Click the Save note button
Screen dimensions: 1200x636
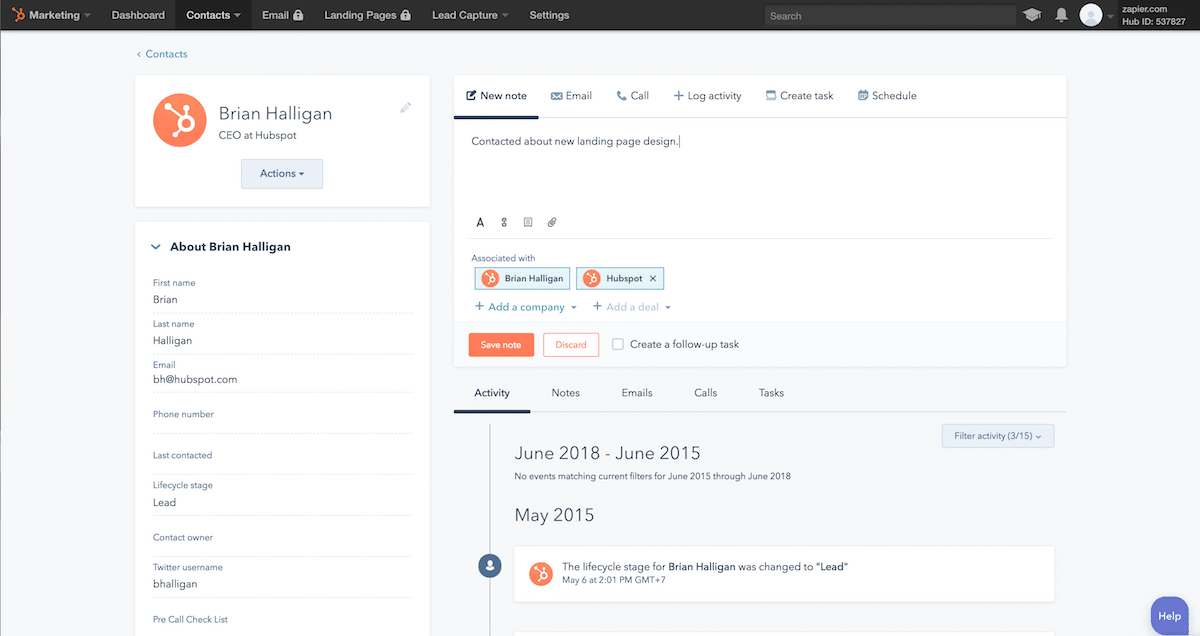pos(501,345)
